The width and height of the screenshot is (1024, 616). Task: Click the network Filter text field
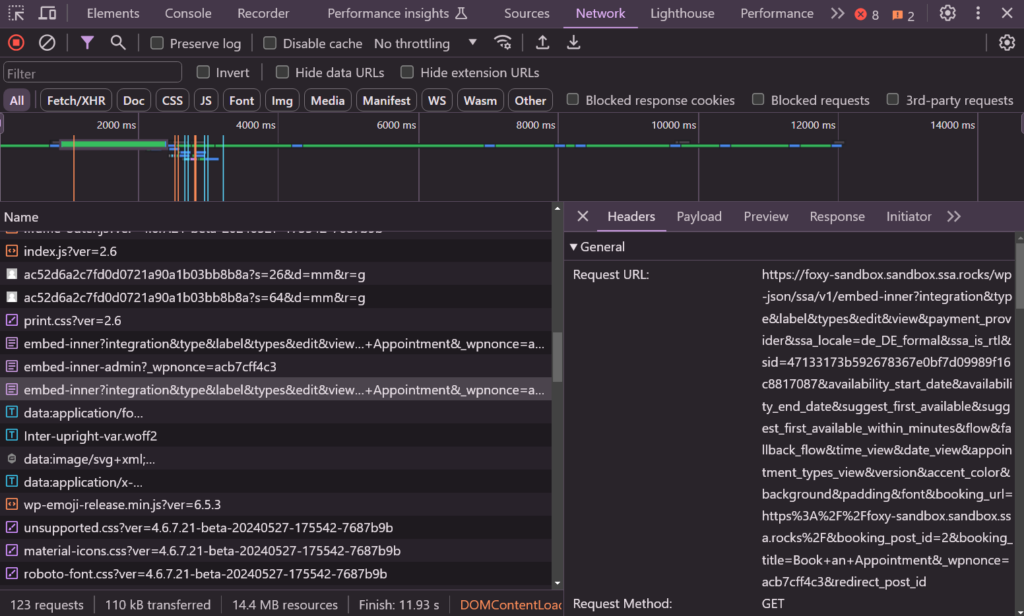[92, 73]
